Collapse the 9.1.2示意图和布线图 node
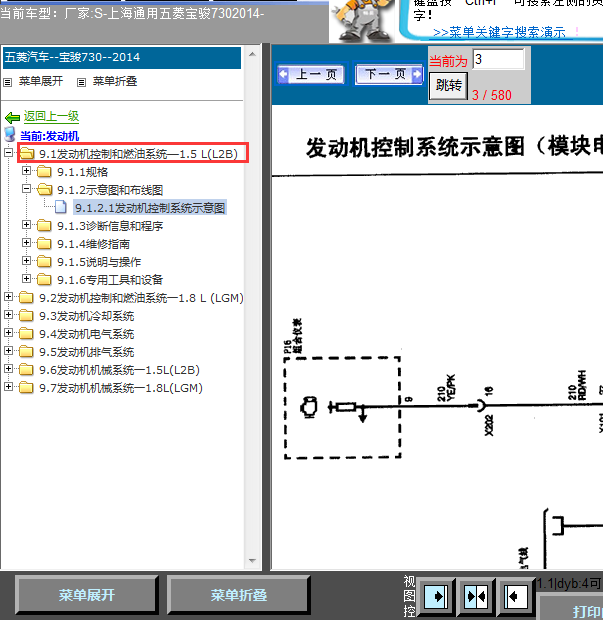The height and width of the screenshot is (620, 603). [x=26, y=189]
